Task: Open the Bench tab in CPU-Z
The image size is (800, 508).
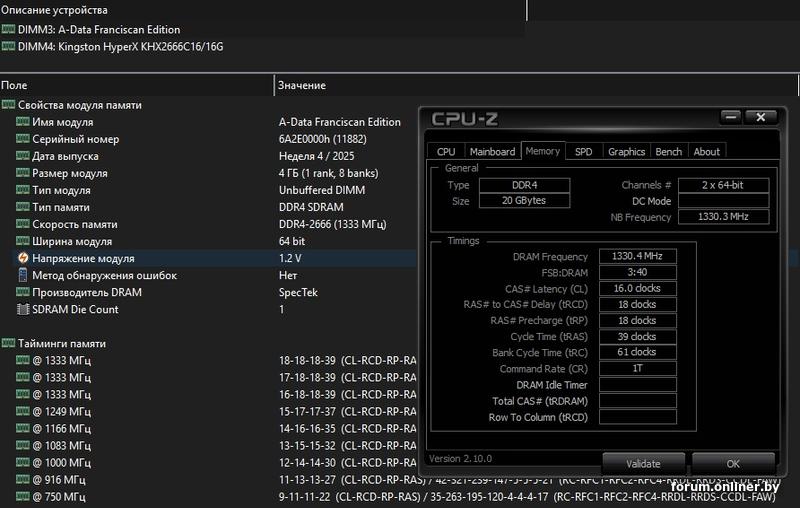Action: [668, 151]
